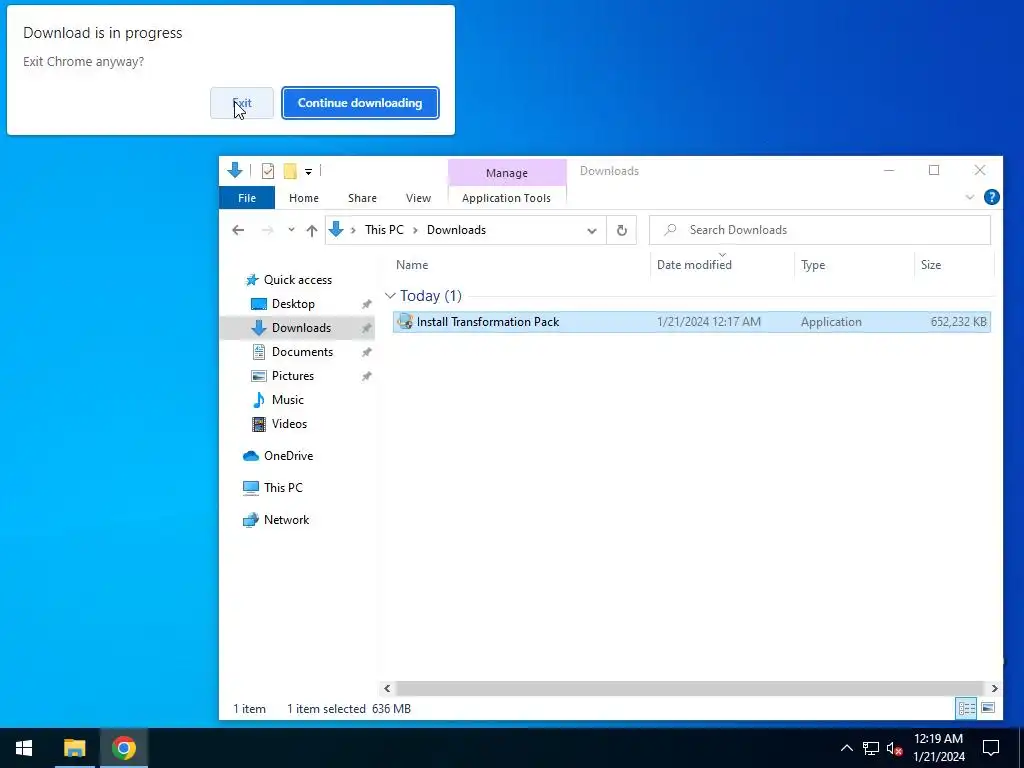1024x768 pixels.
Task: Open Documents in the navigation pane
Action: coord(302,352)
